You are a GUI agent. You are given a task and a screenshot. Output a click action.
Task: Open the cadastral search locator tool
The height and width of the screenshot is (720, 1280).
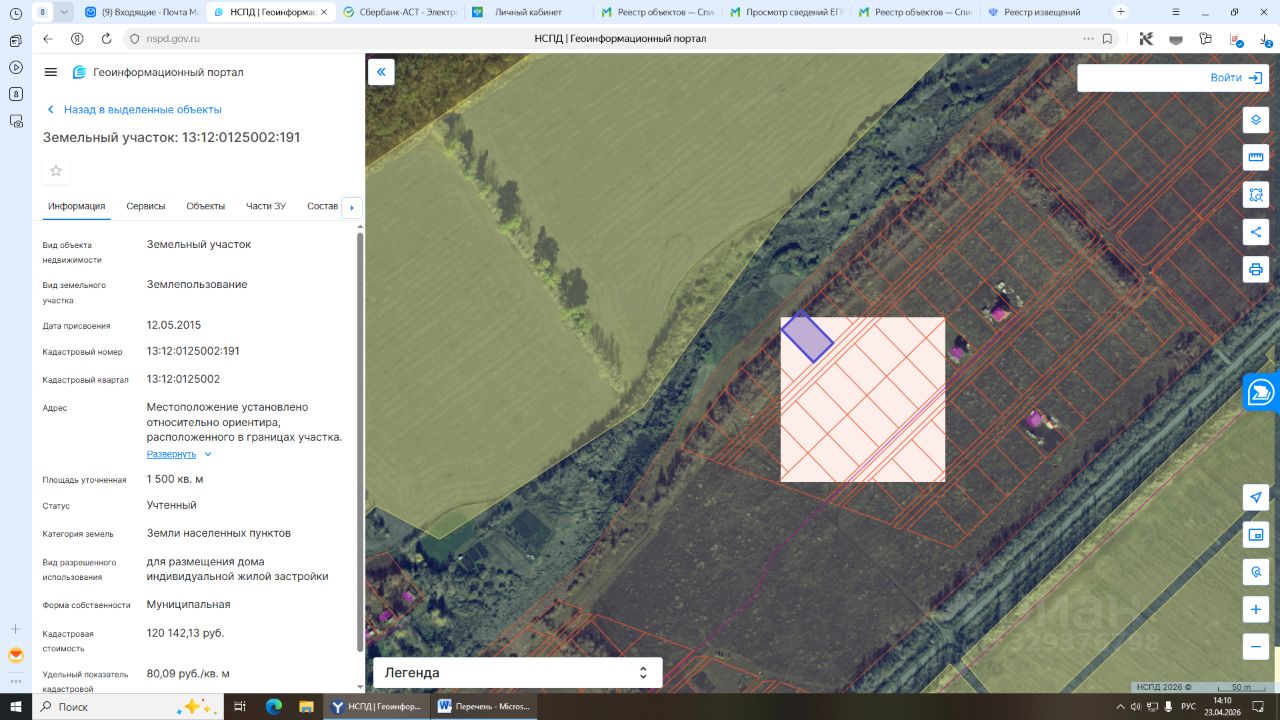[1256, 572]
